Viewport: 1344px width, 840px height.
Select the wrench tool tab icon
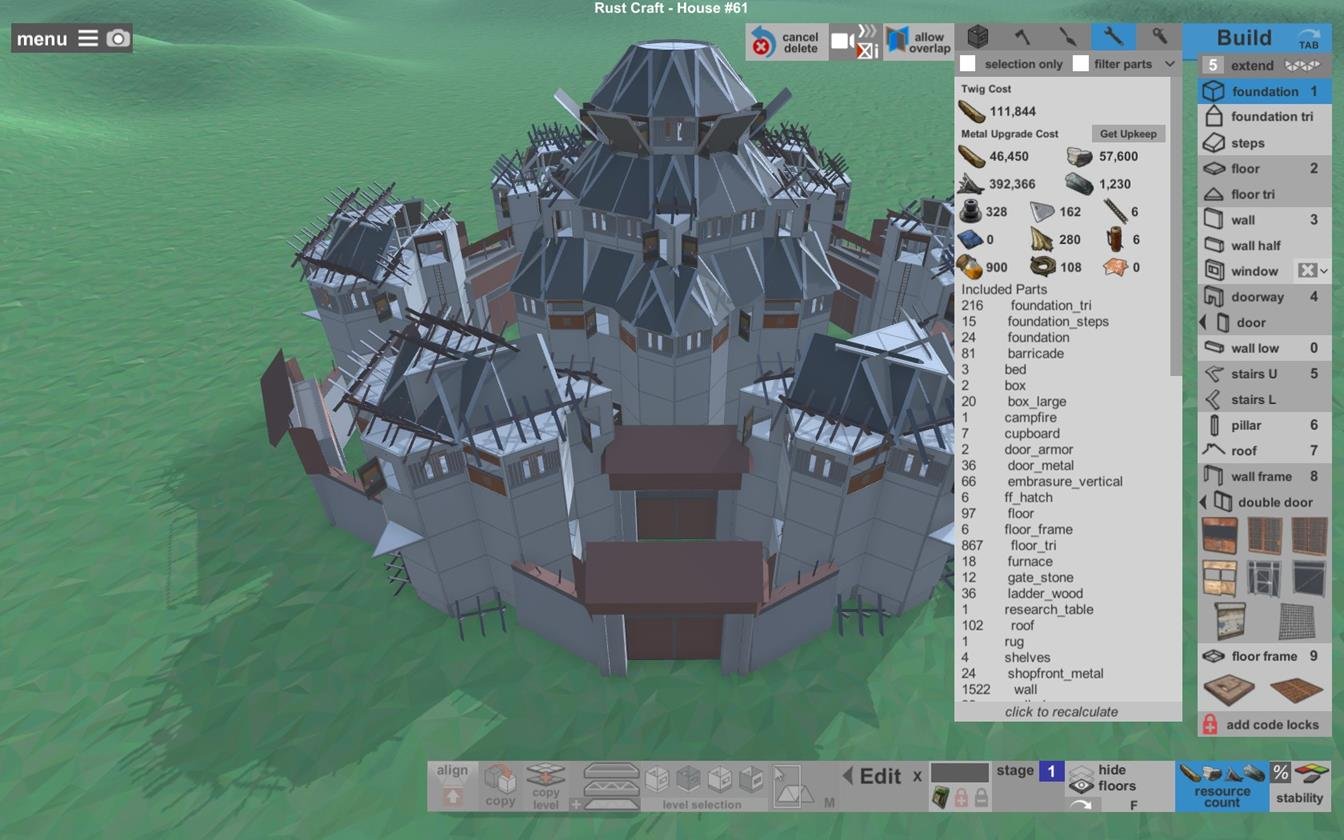point(1113,37)
